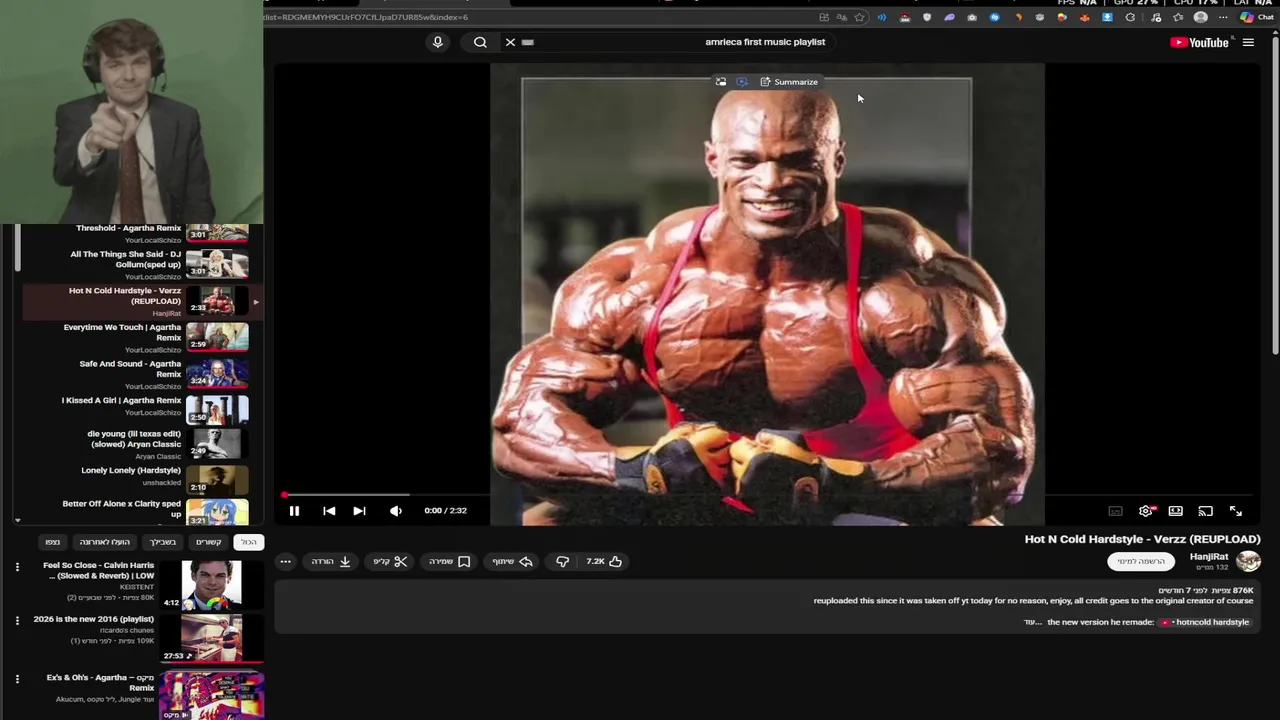Play Better Off Alone x Clarity sped up
The width and height of the screenshot is (1280, 720).
pyautogui.click(x=140, y=511)
